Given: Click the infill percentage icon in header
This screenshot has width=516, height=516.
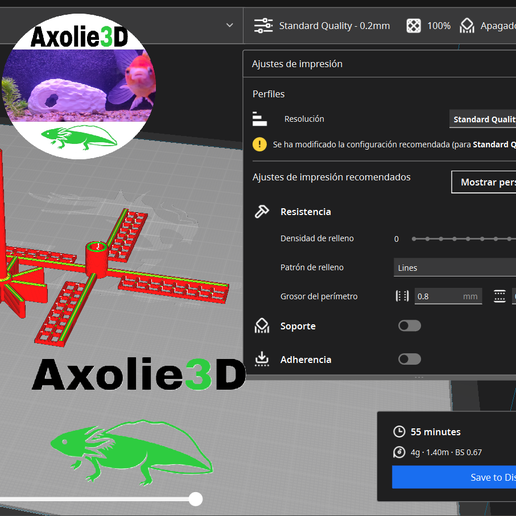Looking at the screenshot, I should (x=413, y=26).
